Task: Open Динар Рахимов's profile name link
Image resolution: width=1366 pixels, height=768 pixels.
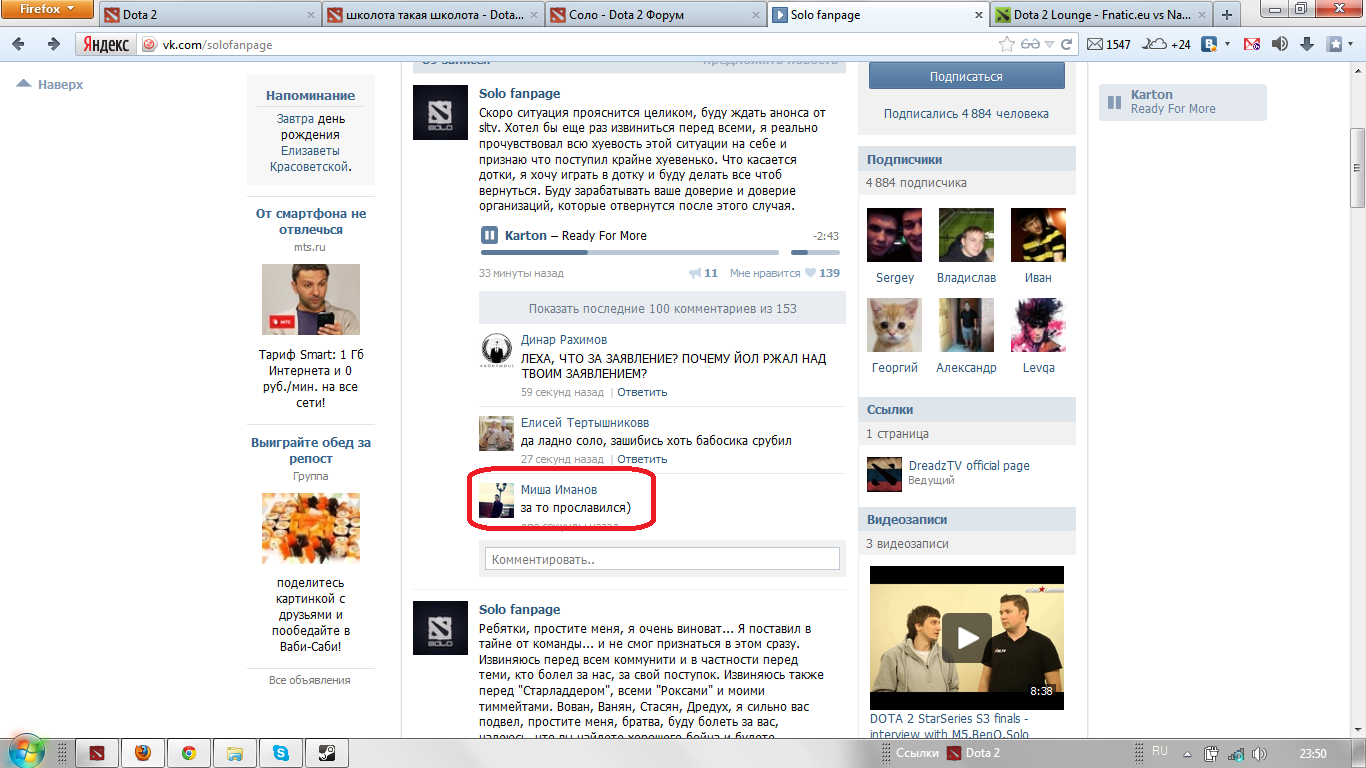Action: tap(564, 340)
